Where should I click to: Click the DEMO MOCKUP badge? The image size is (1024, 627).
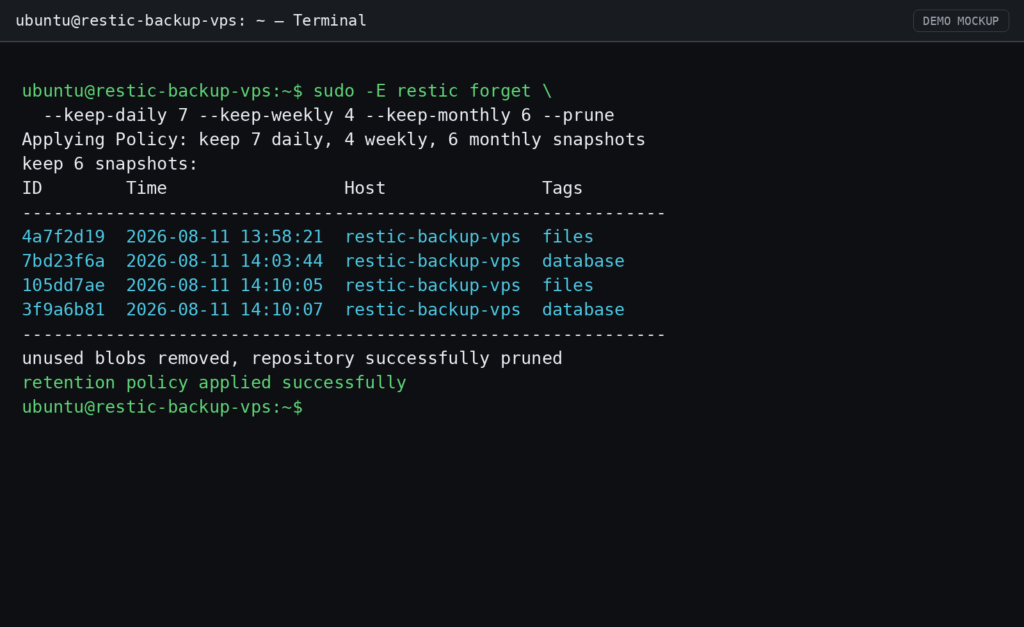click(x=961, y=21)
